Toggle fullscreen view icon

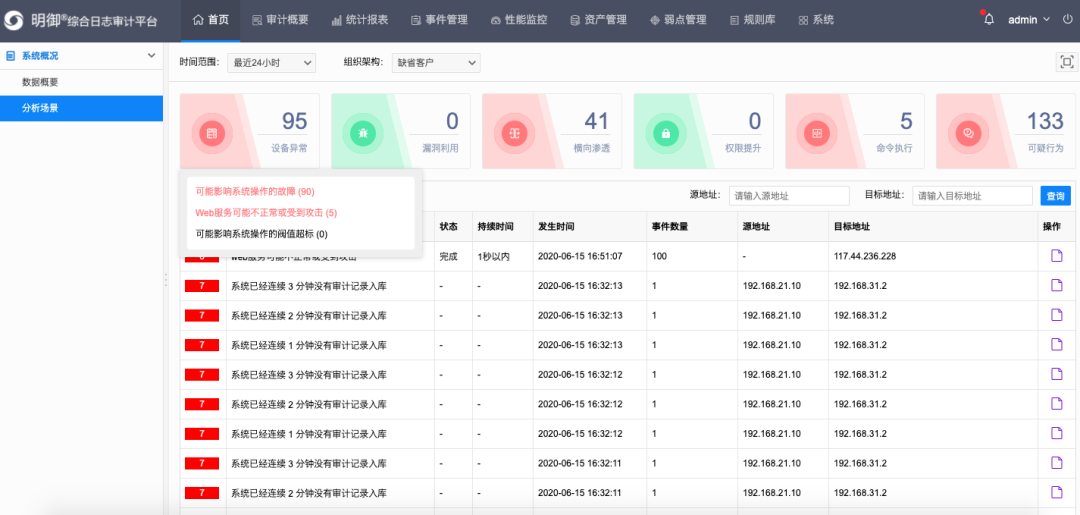[x=1066, y=62]
